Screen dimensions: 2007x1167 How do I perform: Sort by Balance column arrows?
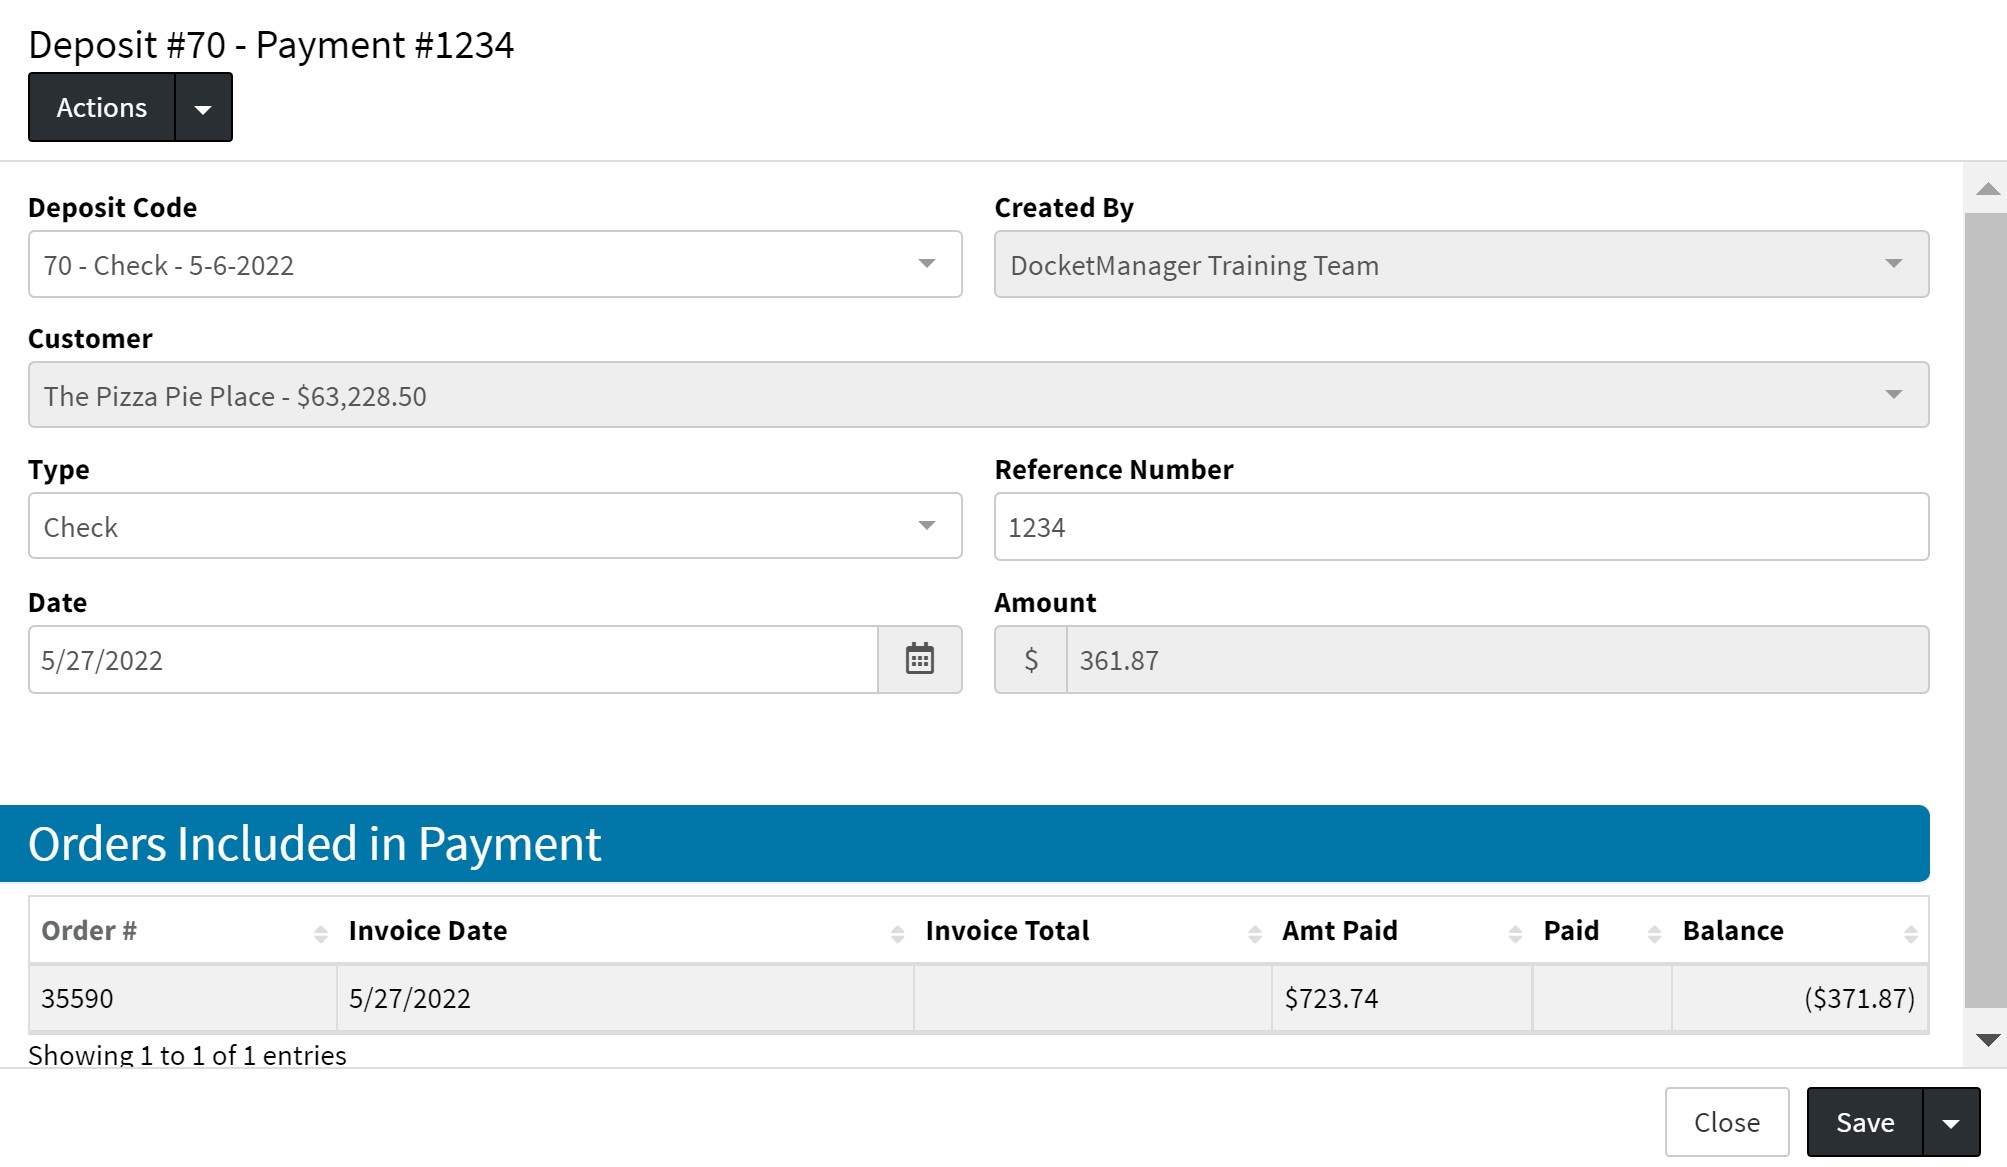(x=1910, y=933)
